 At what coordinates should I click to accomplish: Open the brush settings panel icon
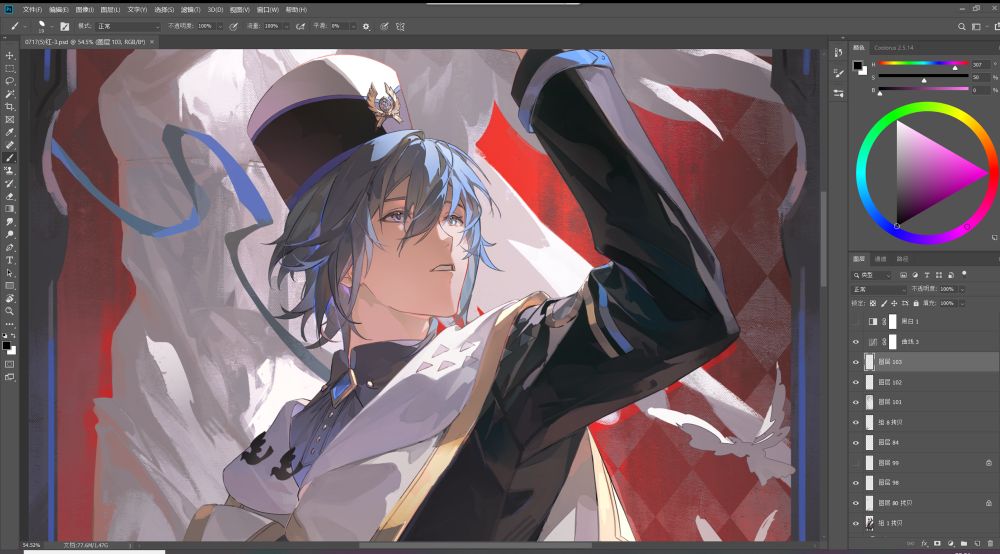tap(64, 27)
